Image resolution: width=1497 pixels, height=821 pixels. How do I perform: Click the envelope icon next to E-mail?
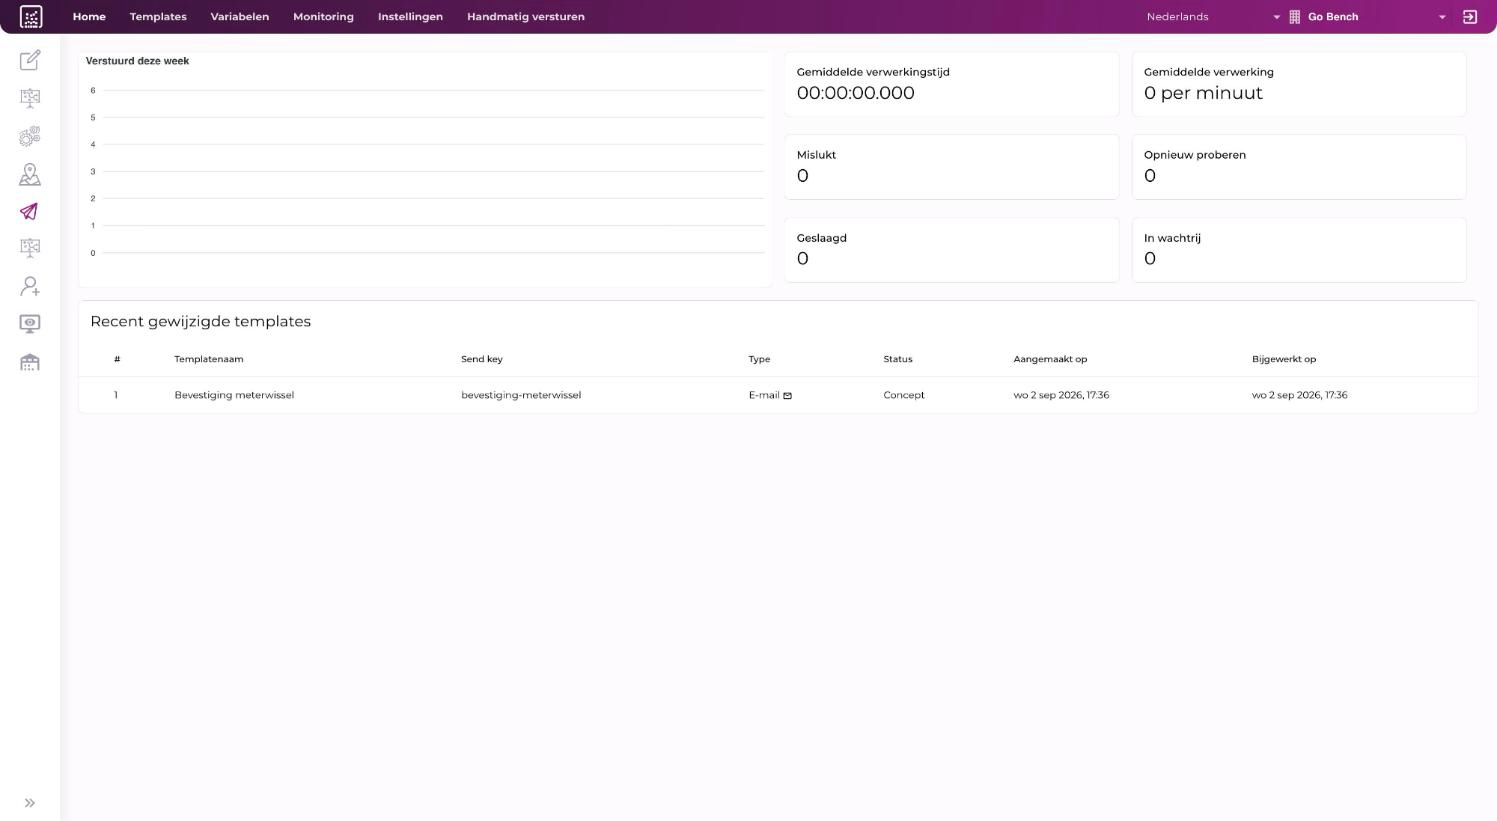click(x=787, y=396)
